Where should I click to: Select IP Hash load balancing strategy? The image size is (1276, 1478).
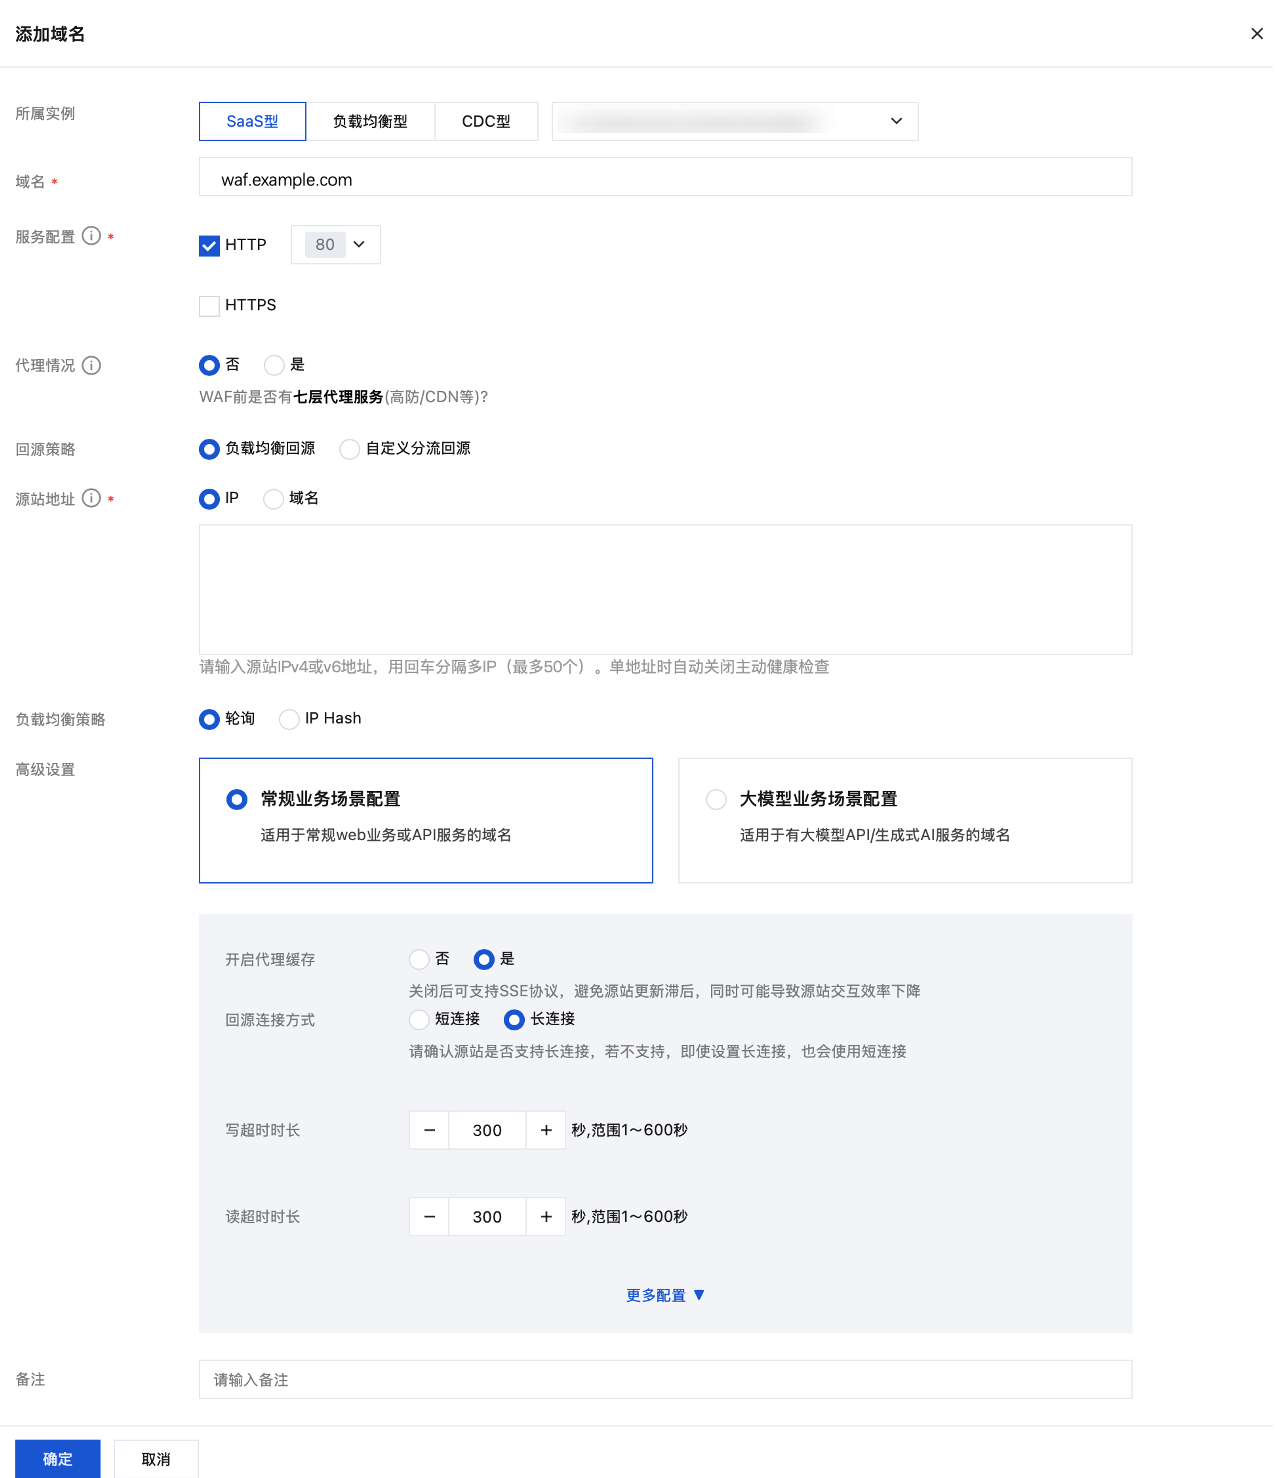(x=289, y=719)
